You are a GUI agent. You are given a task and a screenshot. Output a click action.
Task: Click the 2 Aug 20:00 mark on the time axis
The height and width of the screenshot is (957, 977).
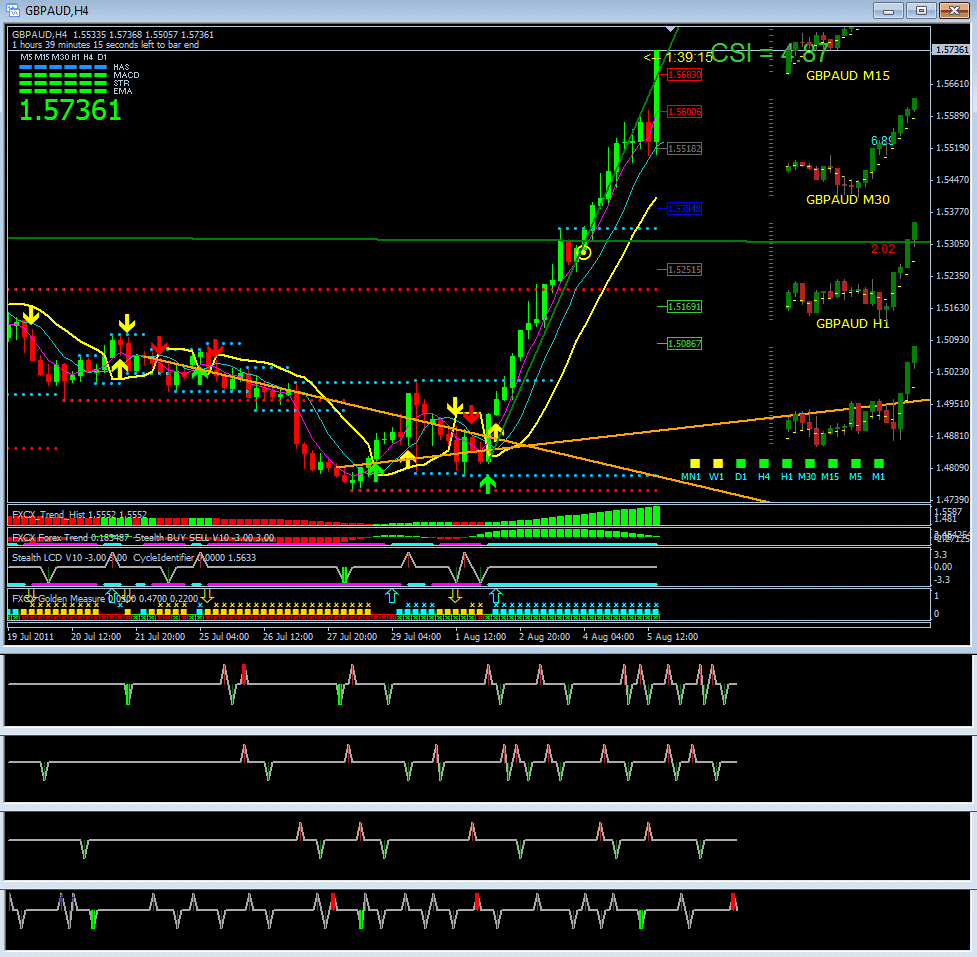(x=544, y=637)
